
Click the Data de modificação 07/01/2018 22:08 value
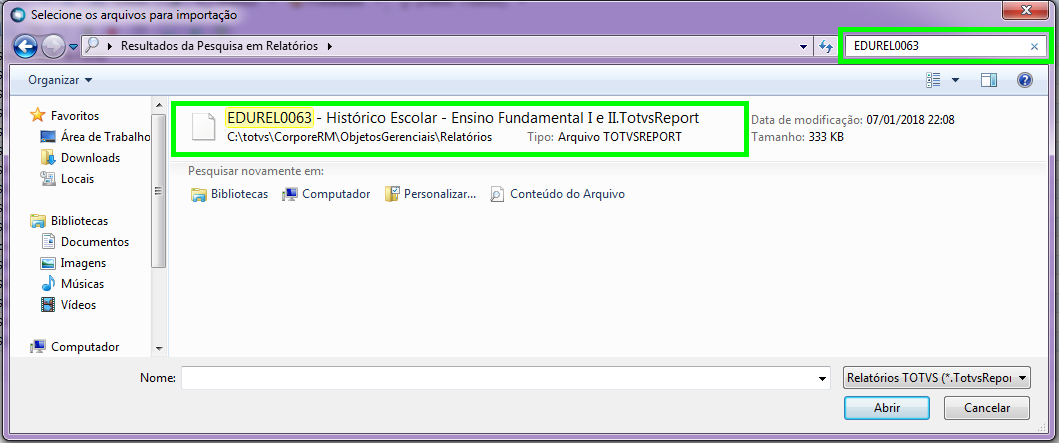pyautogui.click(x=910, y=120)
